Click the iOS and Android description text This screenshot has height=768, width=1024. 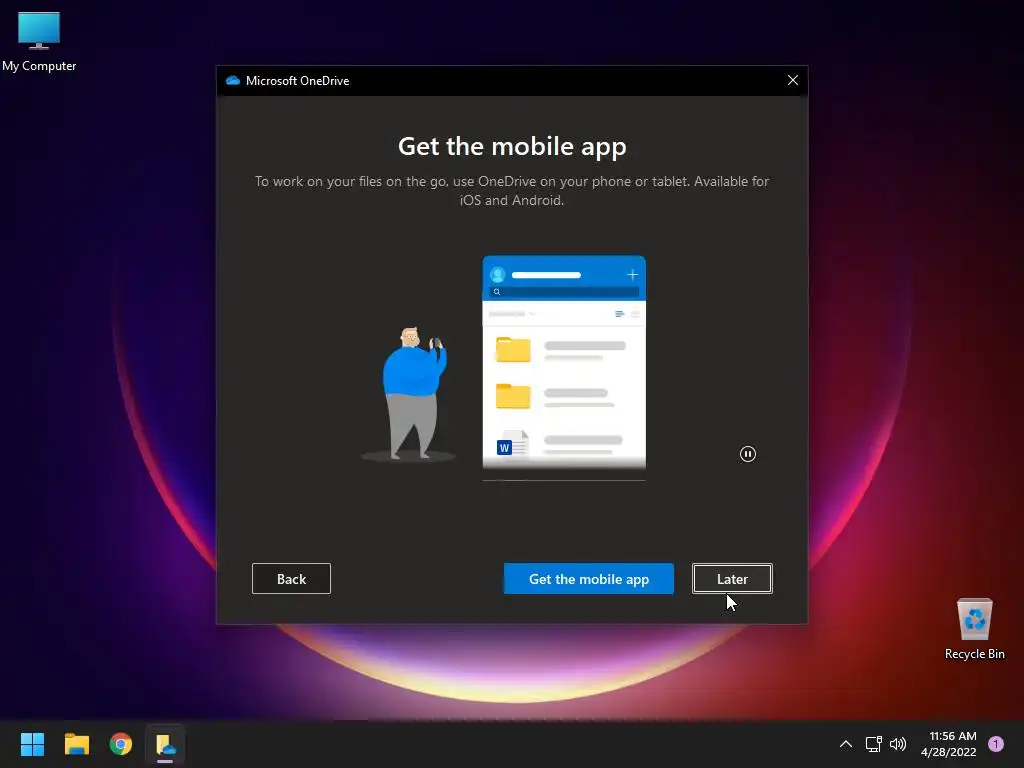click(512, 191)
